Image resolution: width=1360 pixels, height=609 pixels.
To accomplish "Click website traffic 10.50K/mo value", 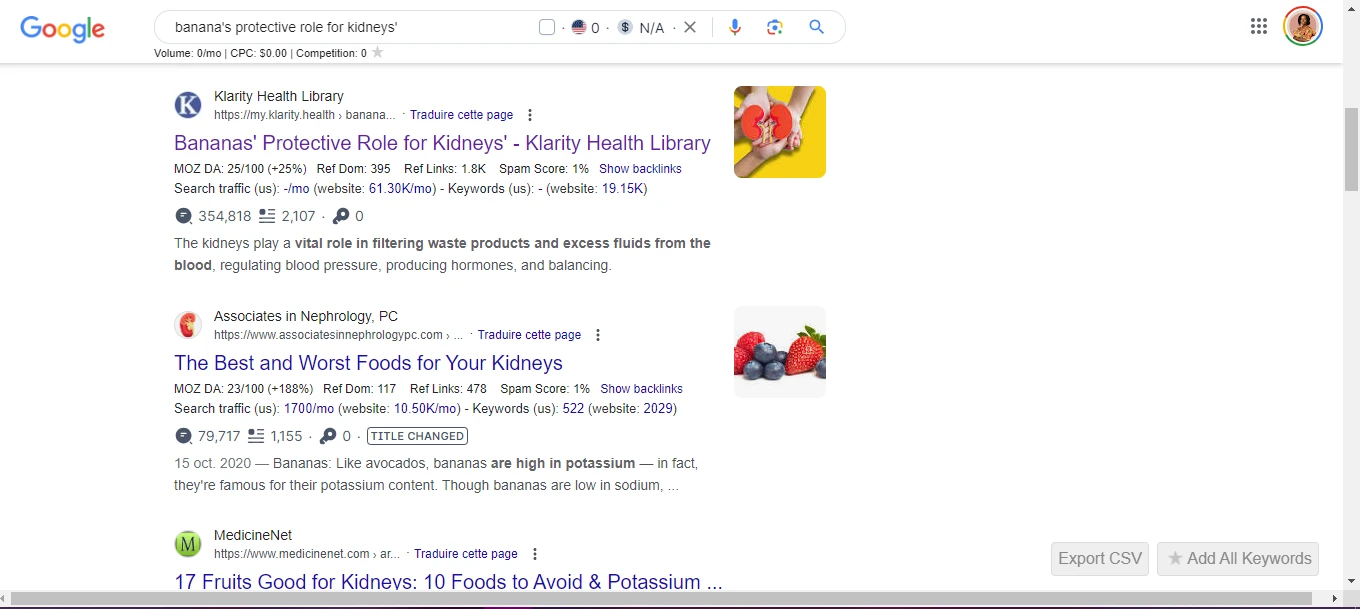I will [x=427, y=408].
